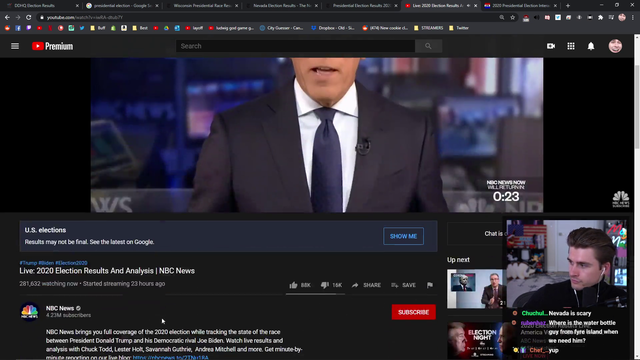Open the NBC News channel avatar

click(29, 311)
